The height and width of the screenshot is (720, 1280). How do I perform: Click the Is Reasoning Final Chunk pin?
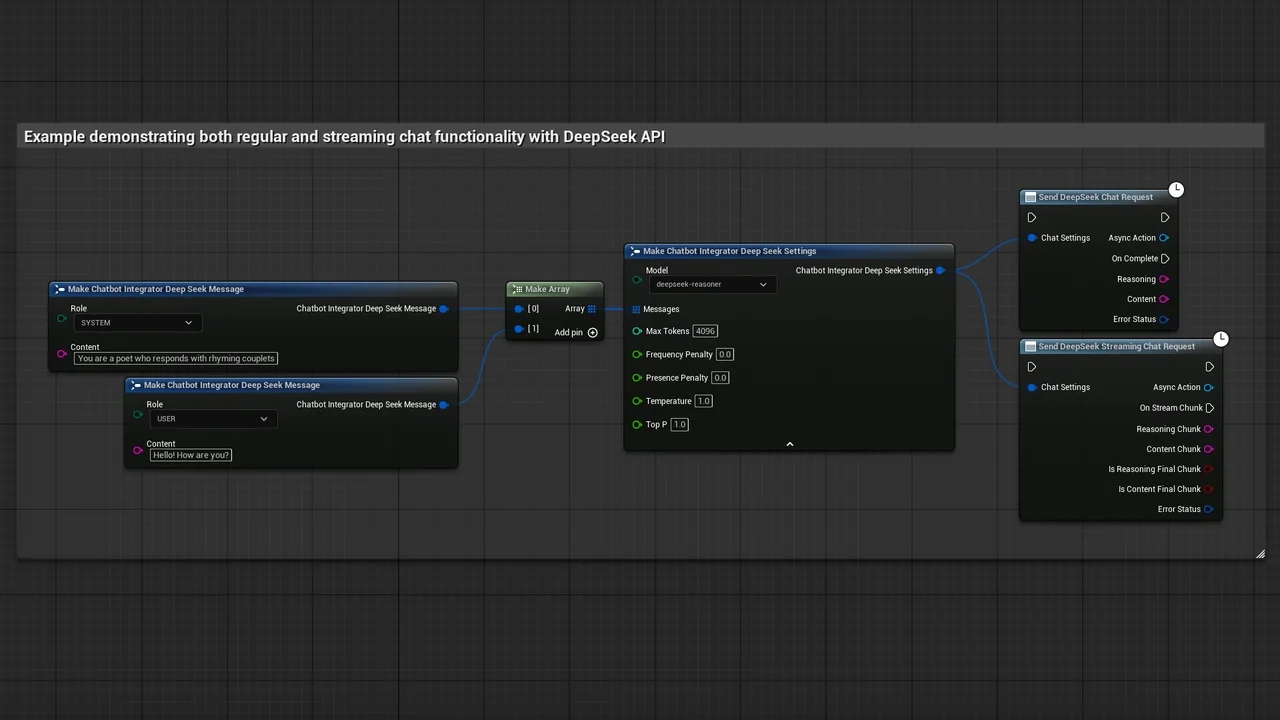click(x=1209, y=469)
